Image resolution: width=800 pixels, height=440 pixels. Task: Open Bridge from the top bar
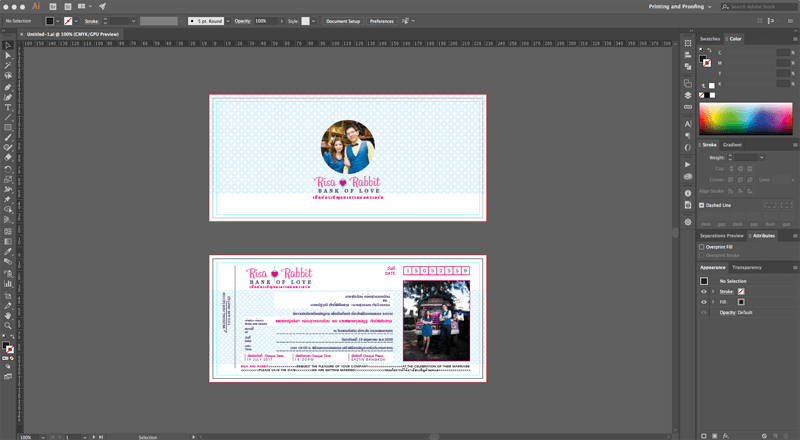click(x=53, y=7)
